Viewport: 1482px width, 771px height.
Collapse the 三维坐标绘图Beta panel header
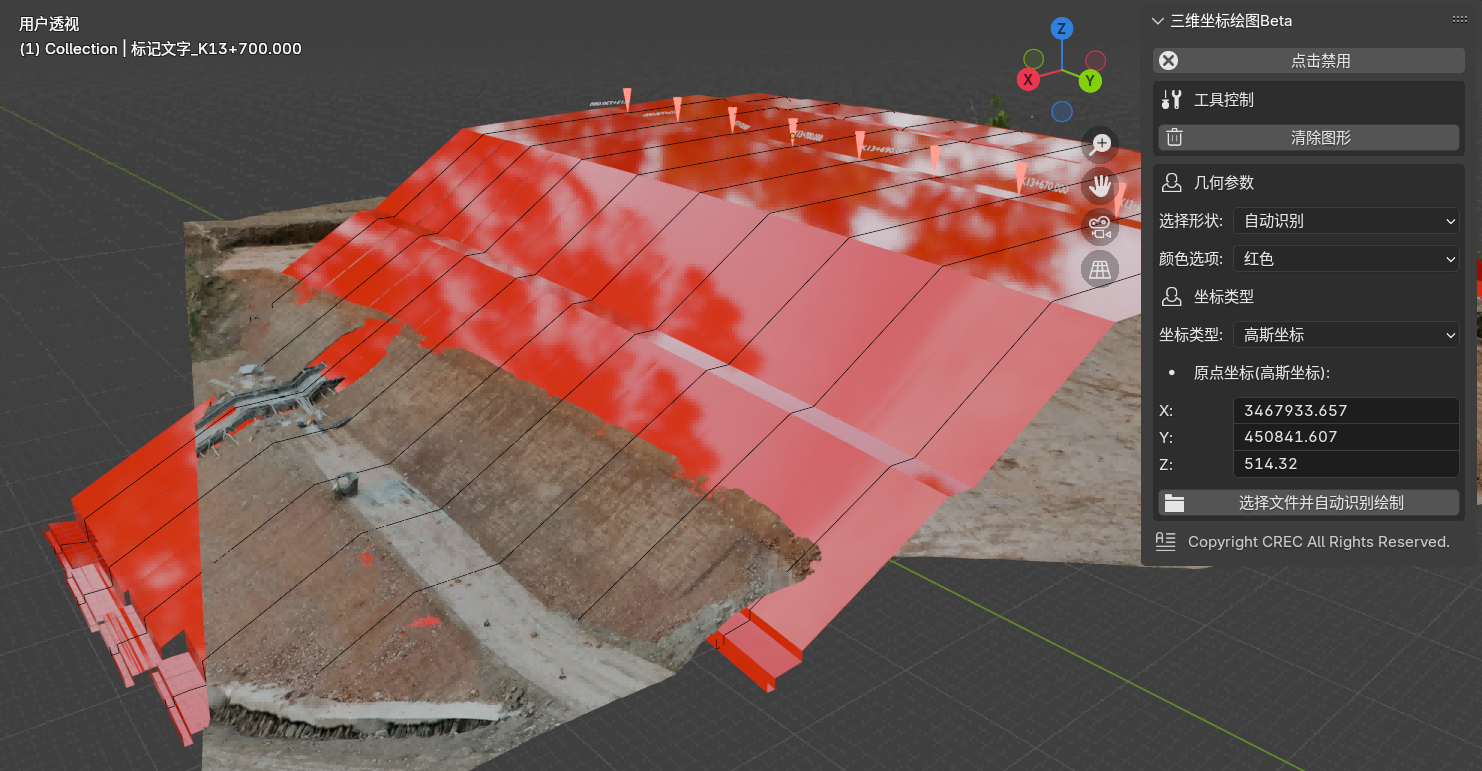[x=1158, y=21]
